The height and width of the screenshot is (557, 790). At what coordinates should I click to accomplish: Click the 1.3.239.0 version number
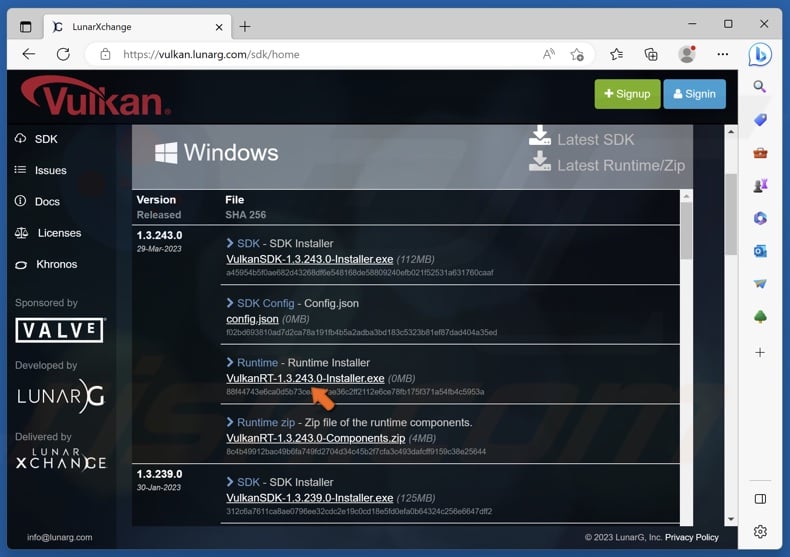pyautogui.click(x=159, y=474)
